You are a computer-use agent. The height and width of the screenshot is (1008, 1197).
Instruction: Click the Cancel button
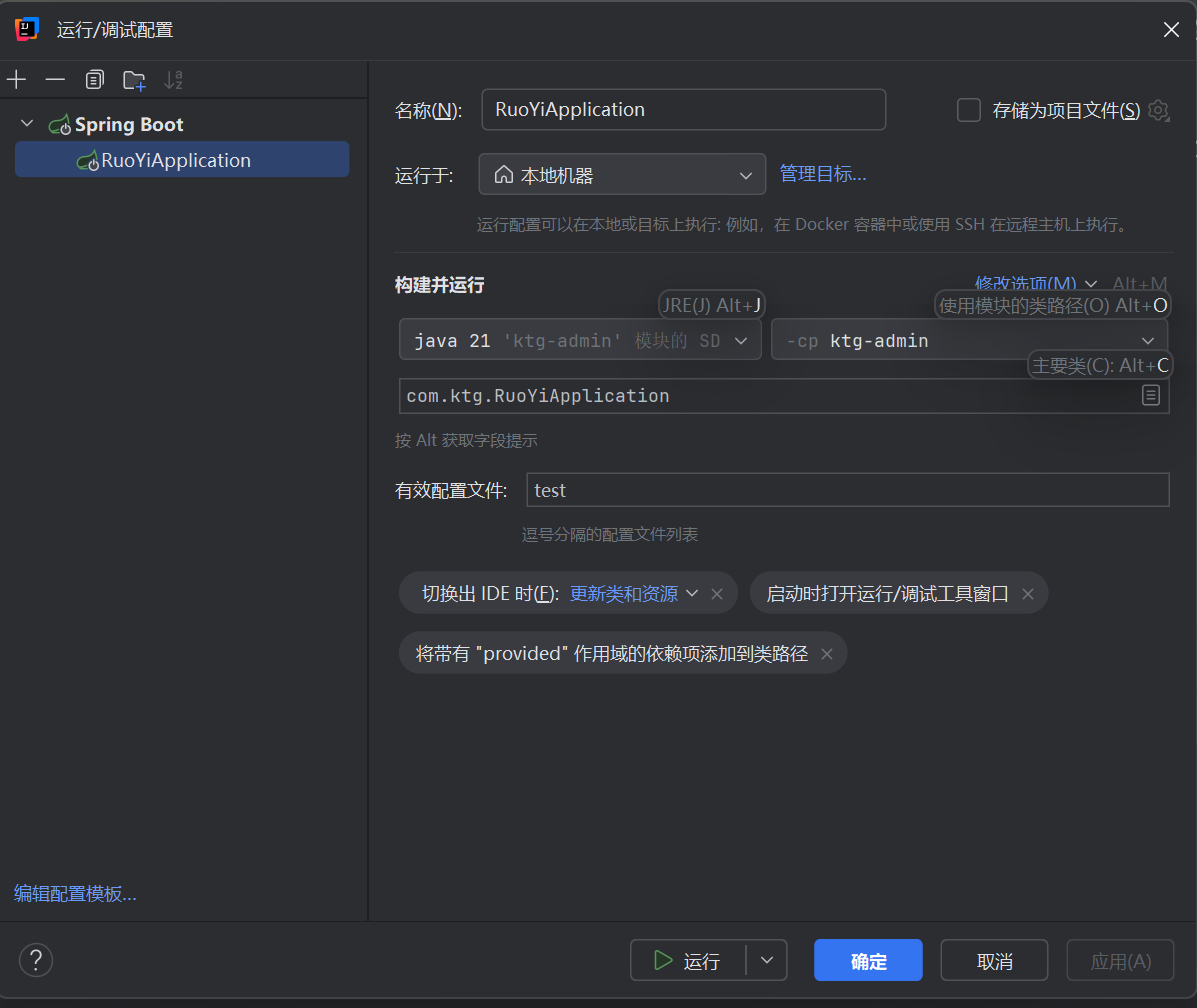click(994, 960)
